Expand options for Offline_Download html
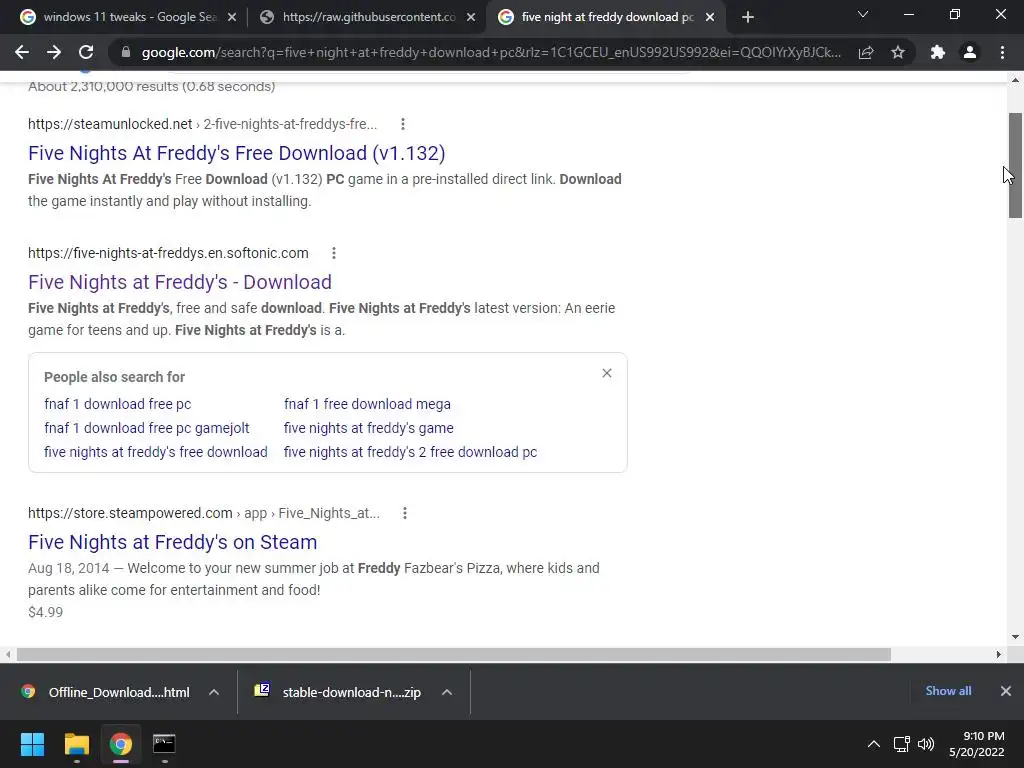Viewport: 1024px width, 768px height. (x=214, y=692)
